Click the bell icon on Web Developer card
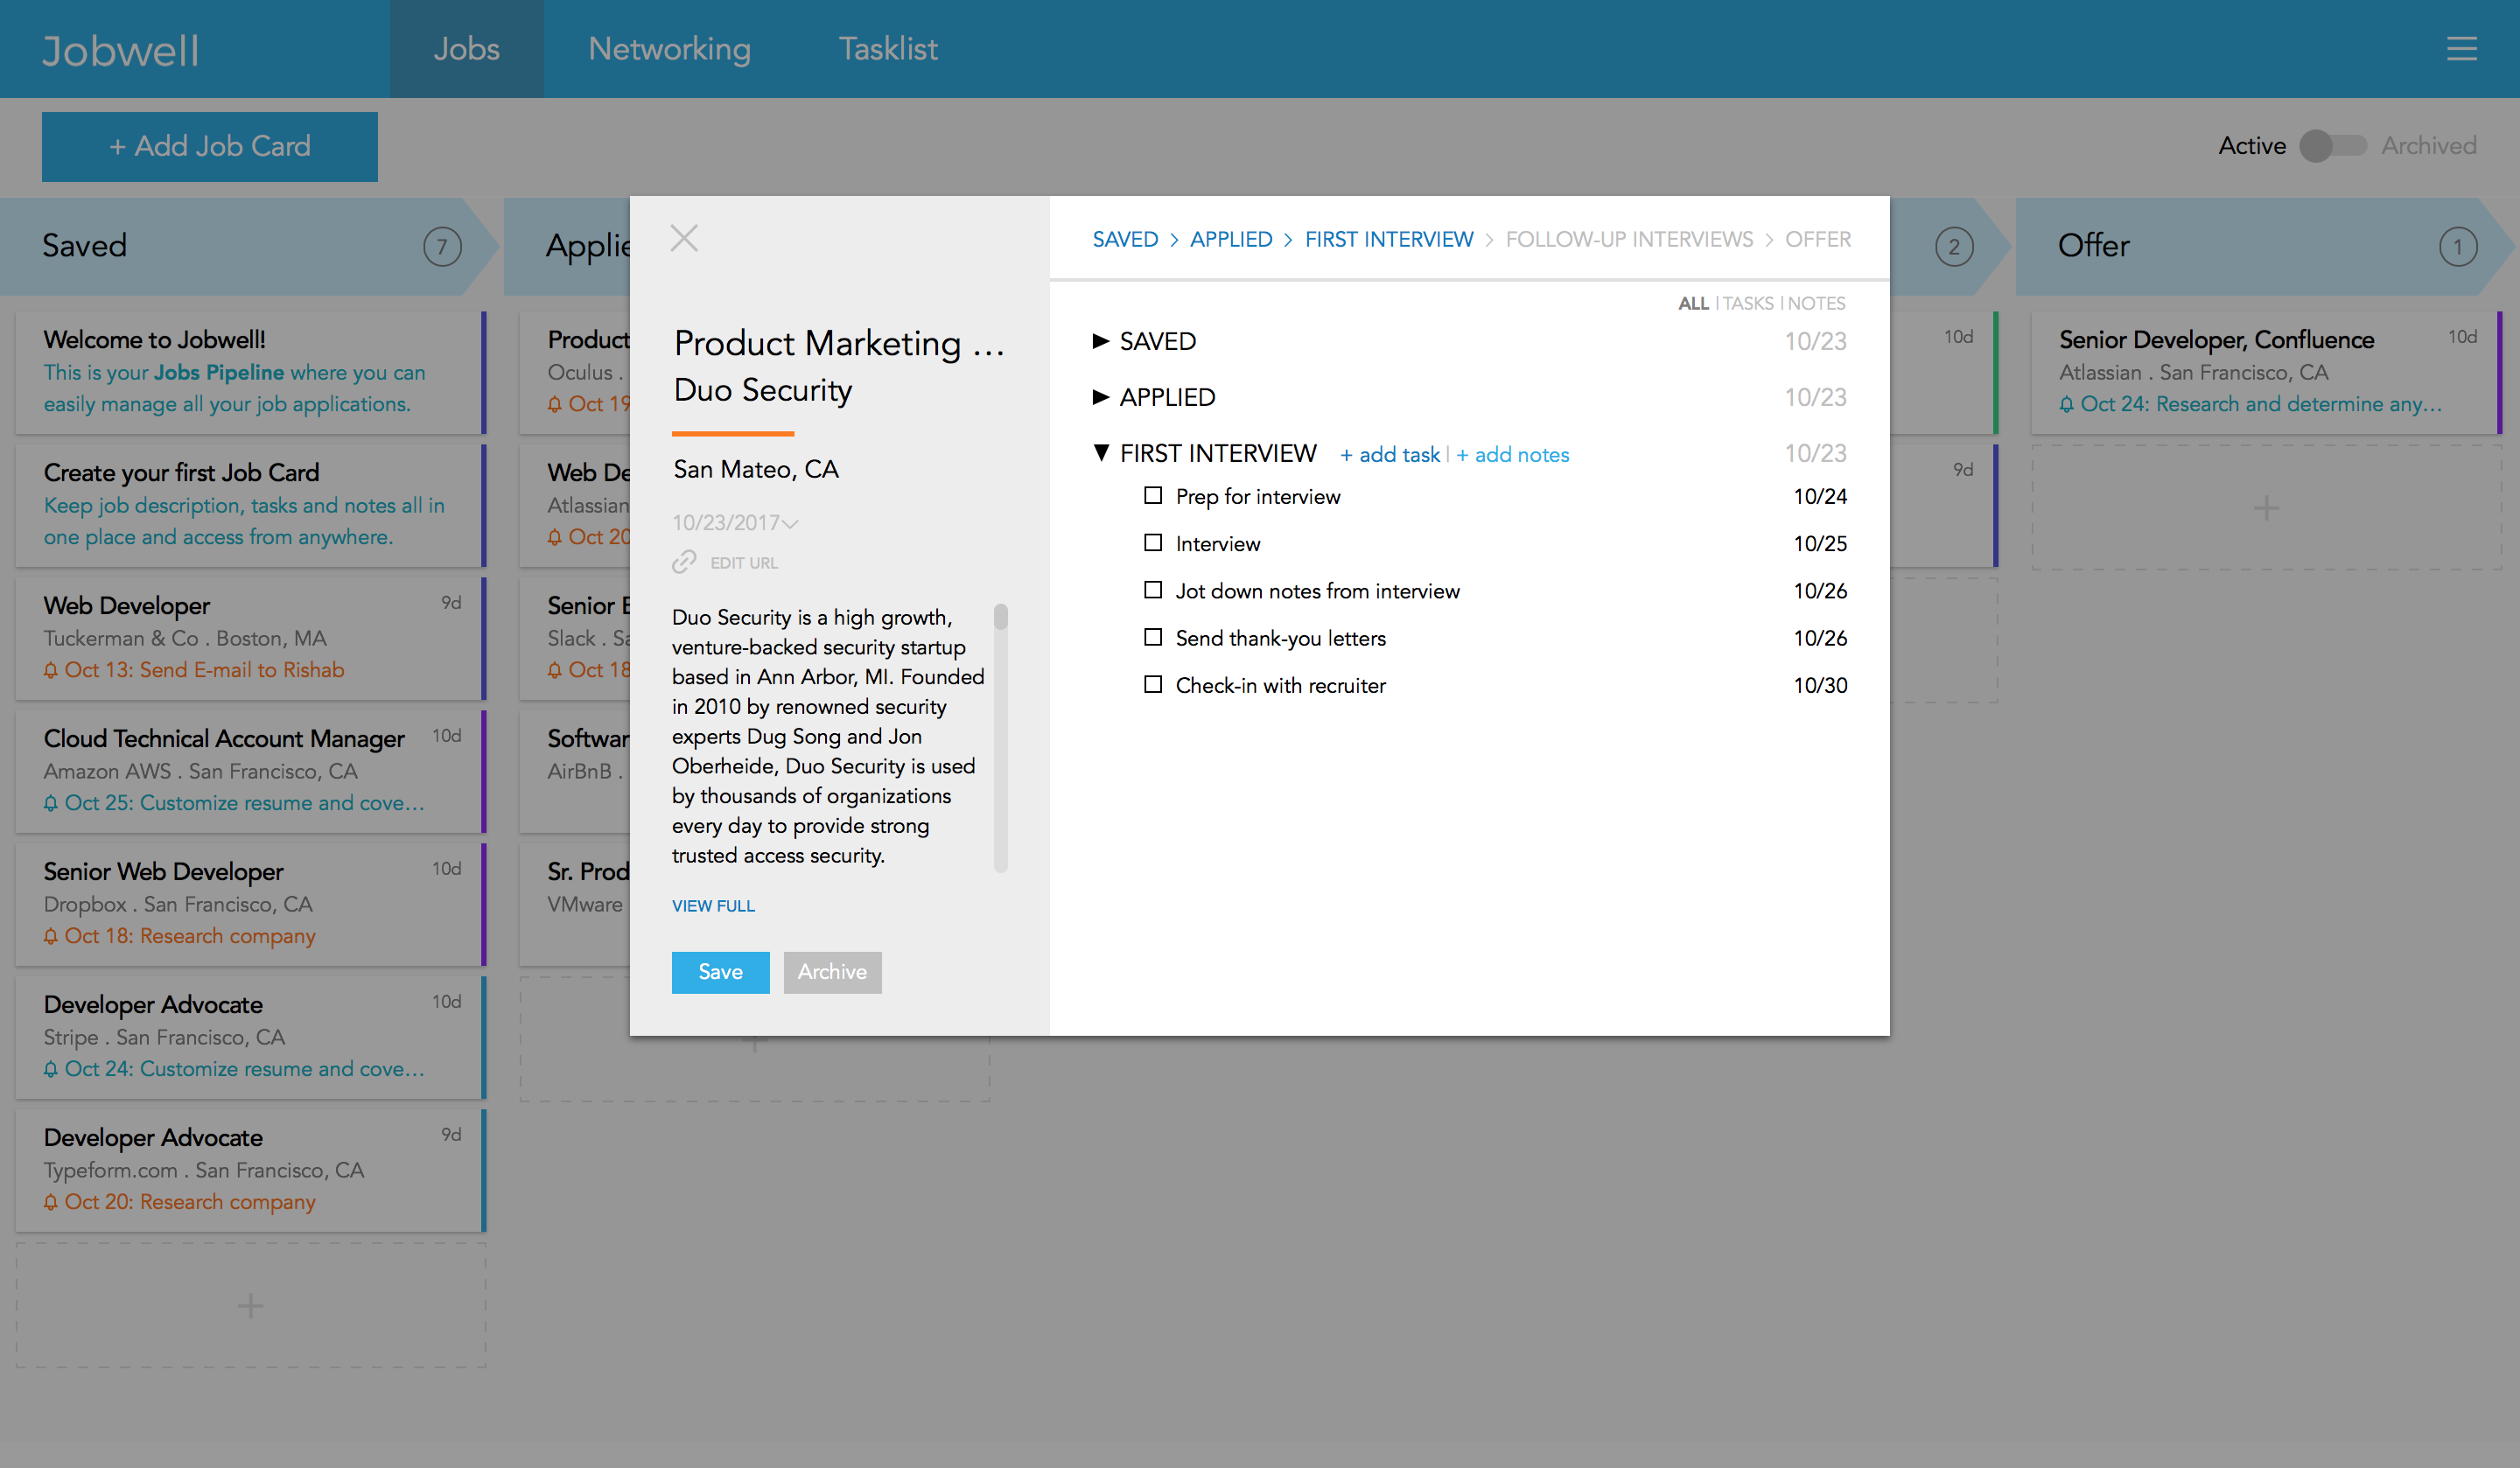The width and height of the screenshot is (2520, 1468). (51, 670)
